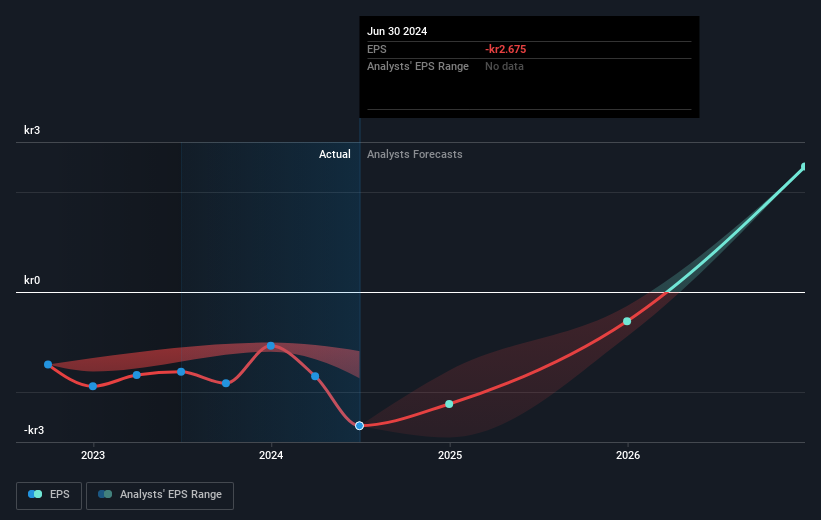Viewport: 821px width, 520px height.
Task: Click the EPS point in late 2023
Action: (x=226, y=383)
